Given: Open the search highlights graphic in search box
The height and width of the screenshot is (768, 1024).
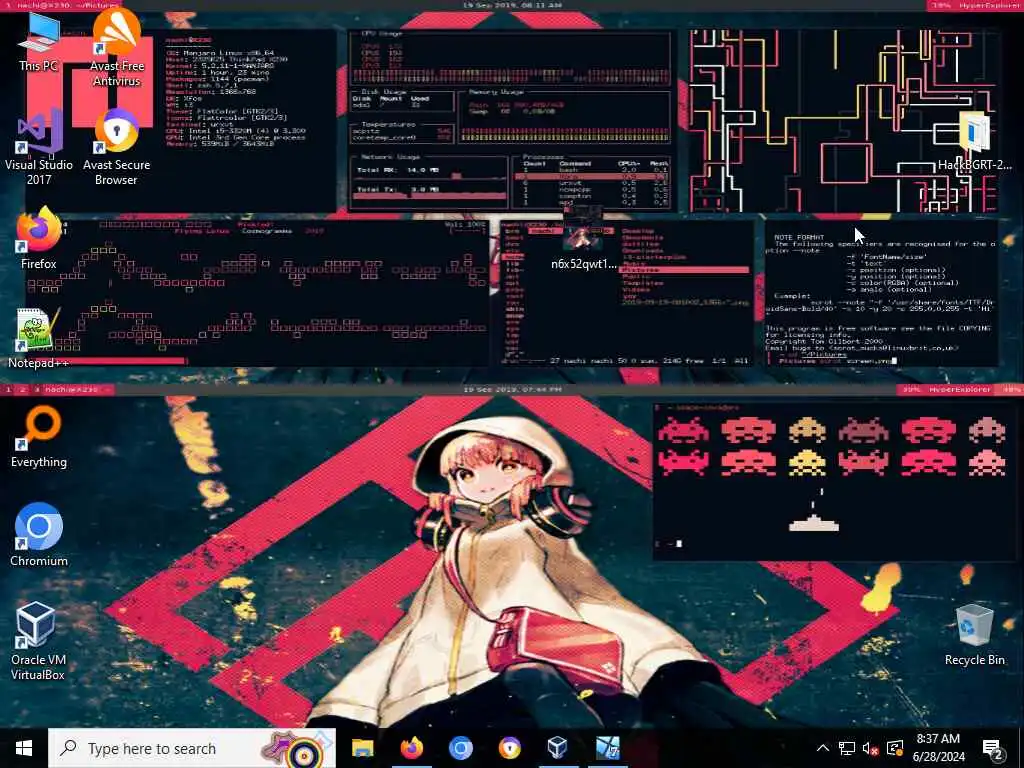Looking at the screenshot, I should coord(297,750).
